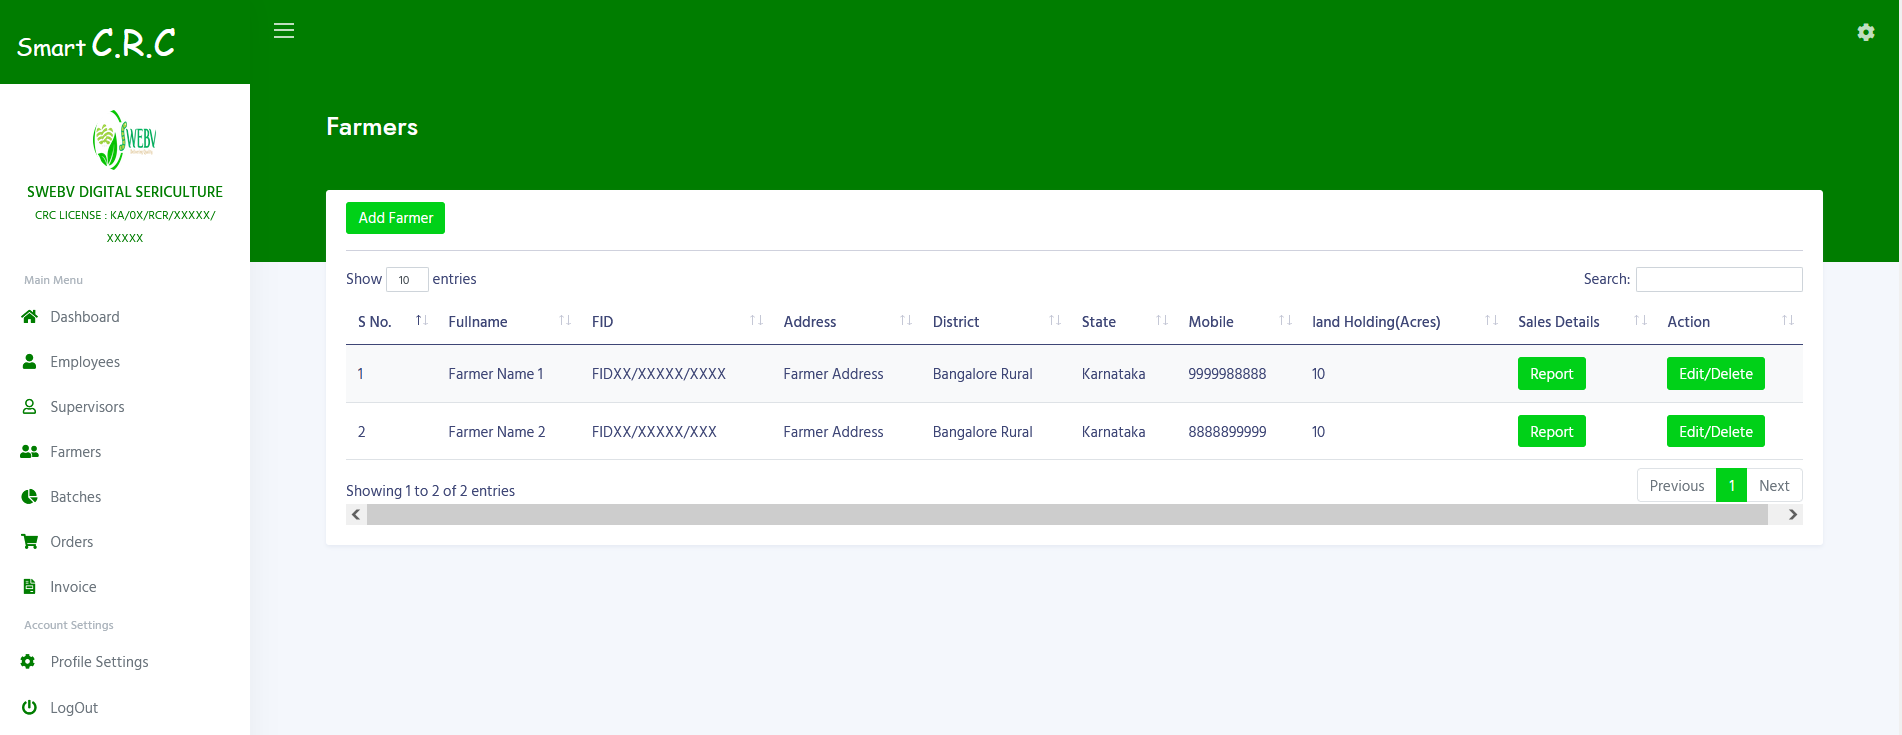Image resolution: width=1902 pixels, height=735 pixels.
Task: Click the Next pagination button
Action: click(1773, 486)
